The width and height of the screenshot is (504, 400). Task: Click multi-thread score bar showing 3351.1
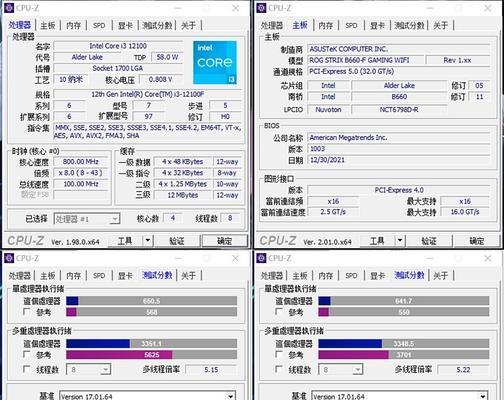(152, 344)
